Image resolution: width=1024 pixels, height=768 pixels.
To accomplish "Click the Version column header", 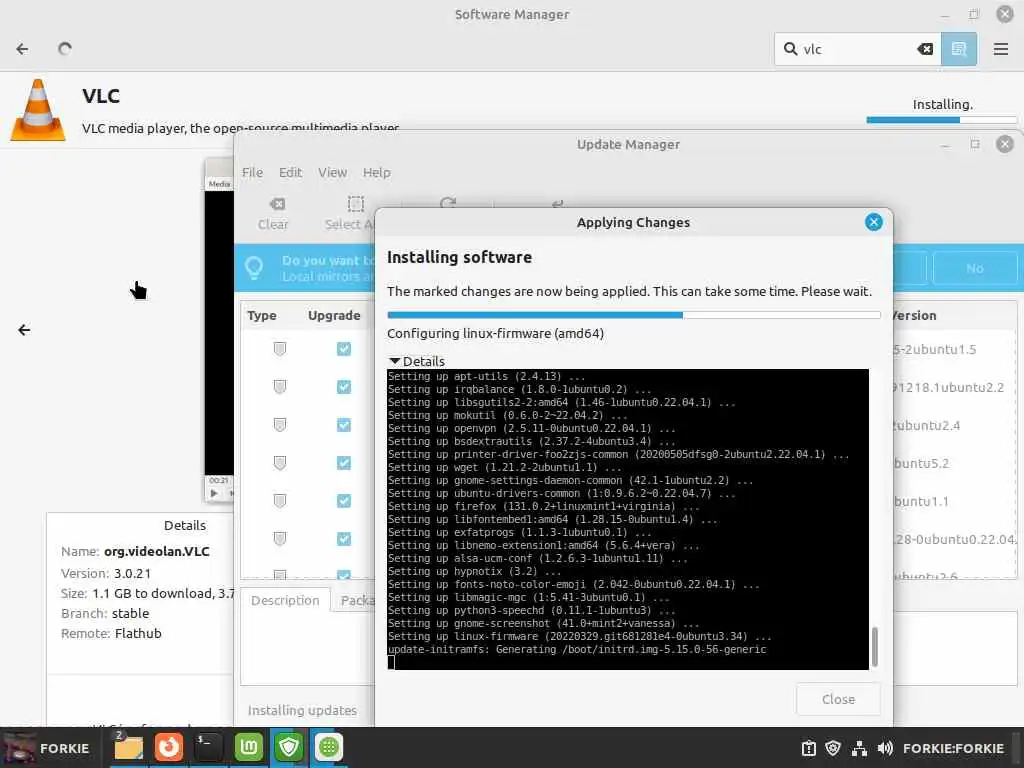I will (914, 315).
